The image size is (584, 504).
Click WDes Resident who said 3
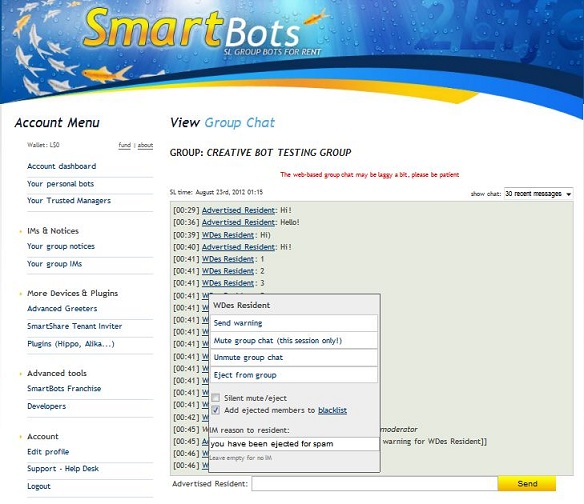pos(228,283)
